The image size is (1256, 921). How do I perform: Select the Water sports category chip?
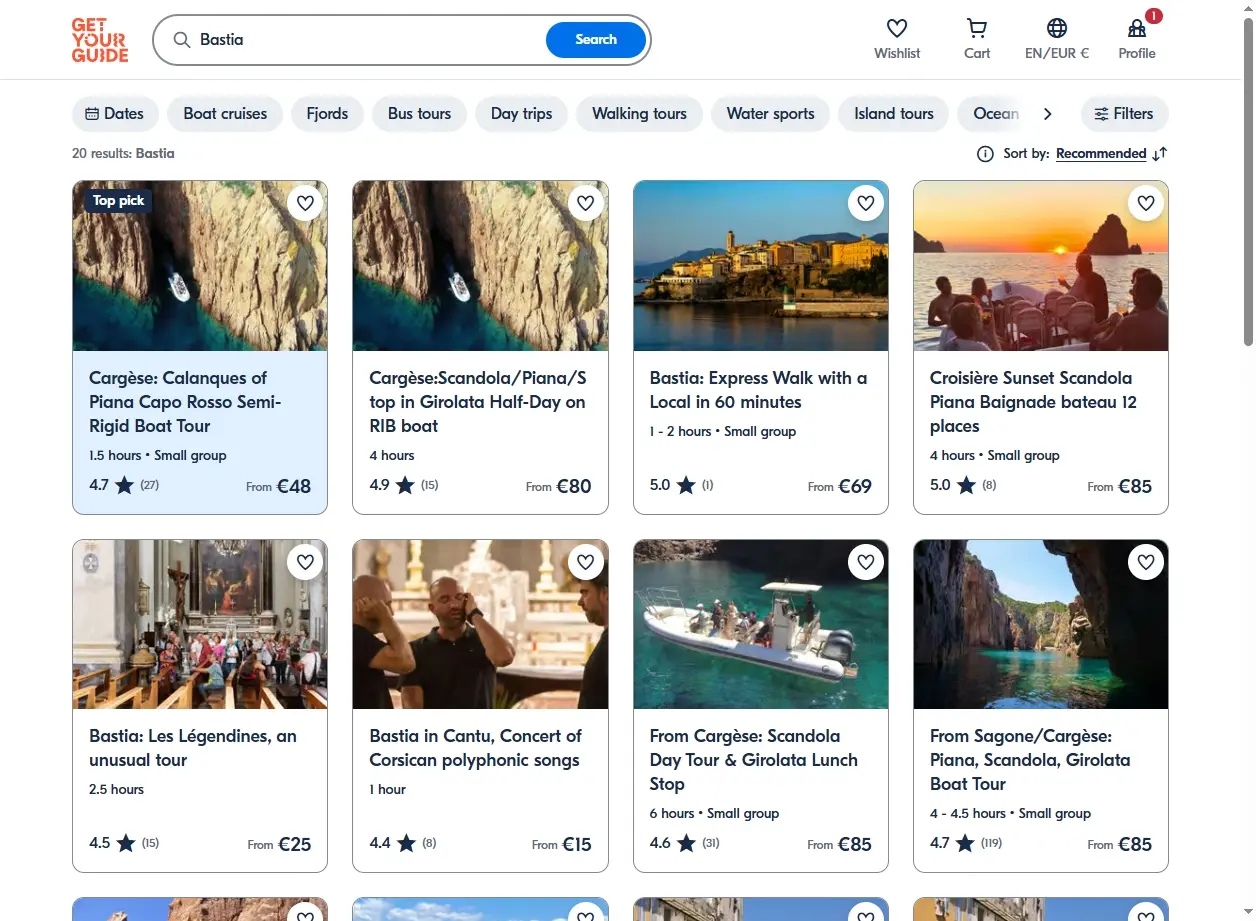[770, 114]
